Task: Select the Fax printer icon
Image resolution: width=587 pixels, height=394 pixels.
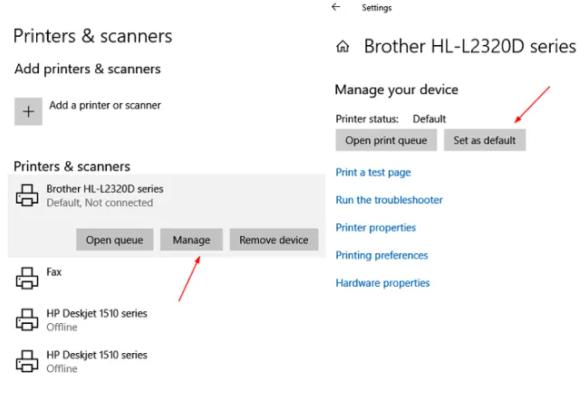Action: click(27, 278)
